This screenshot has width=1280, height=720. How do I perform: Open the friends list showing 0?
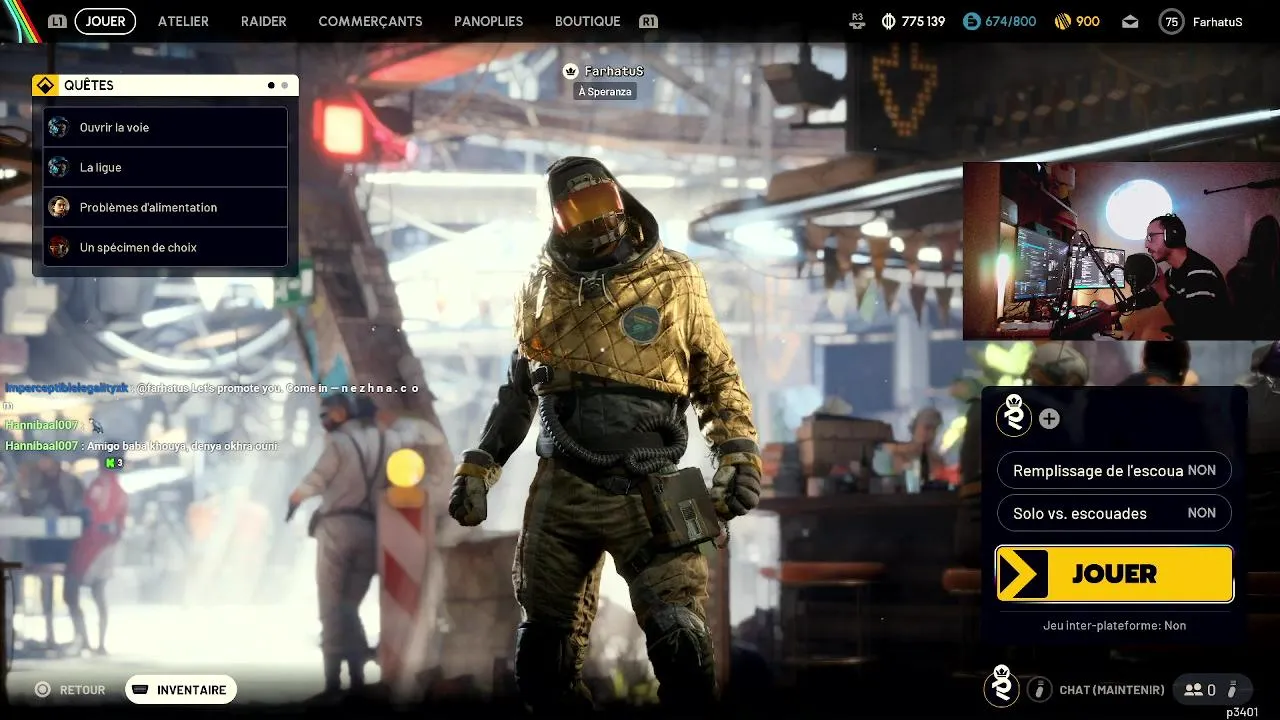tap(1199, 689)
